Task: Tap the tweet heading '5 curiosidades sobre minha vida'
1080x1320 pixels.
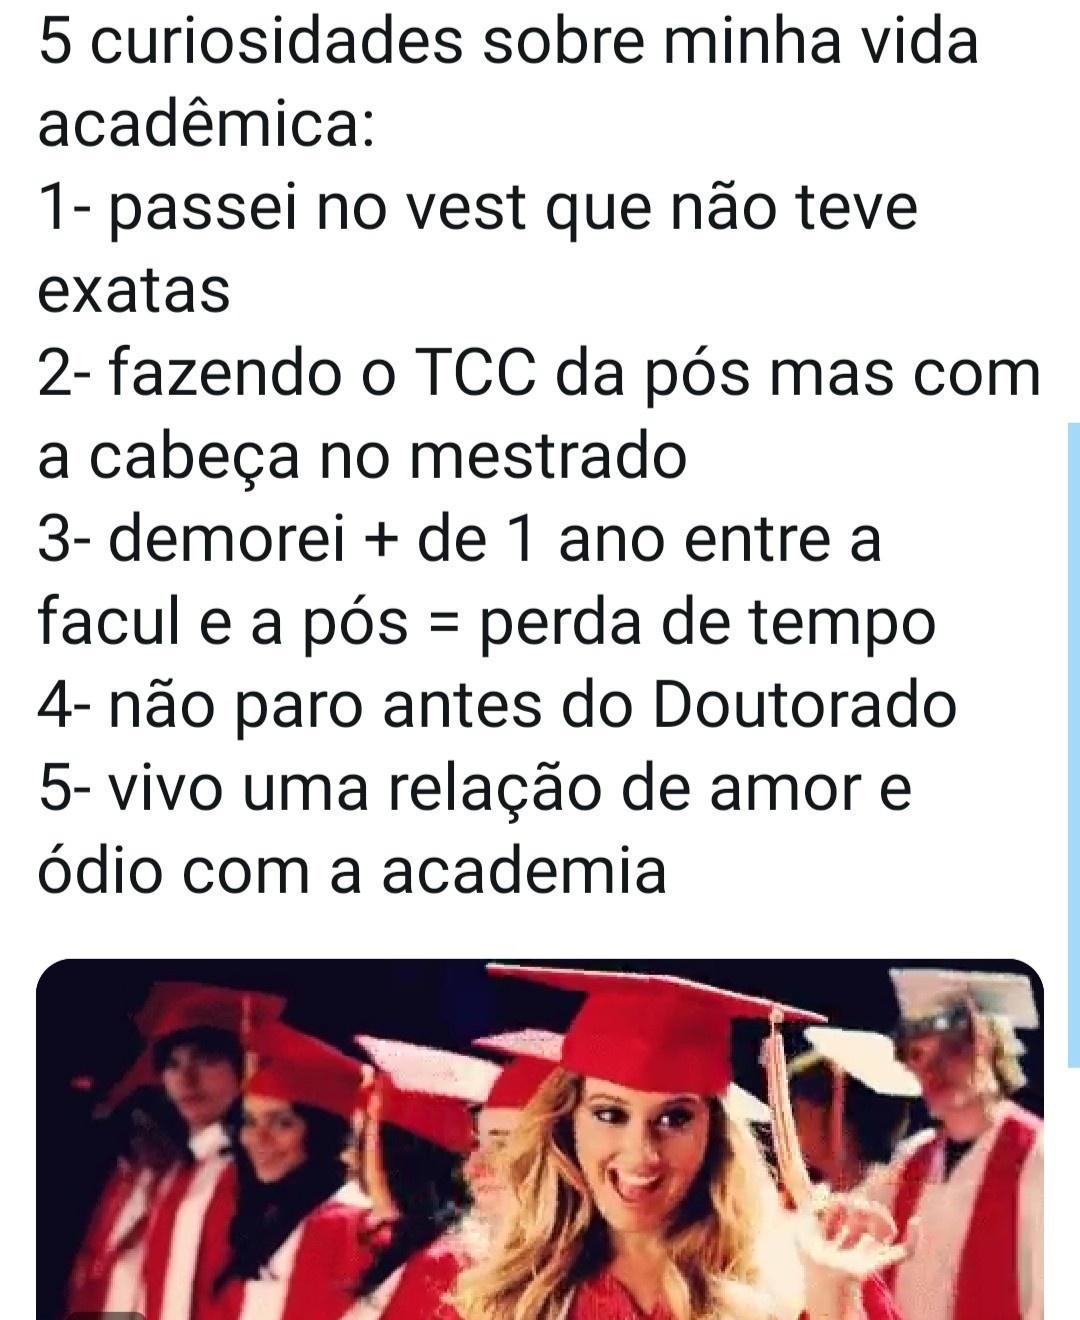Action: tap(508, 43)
